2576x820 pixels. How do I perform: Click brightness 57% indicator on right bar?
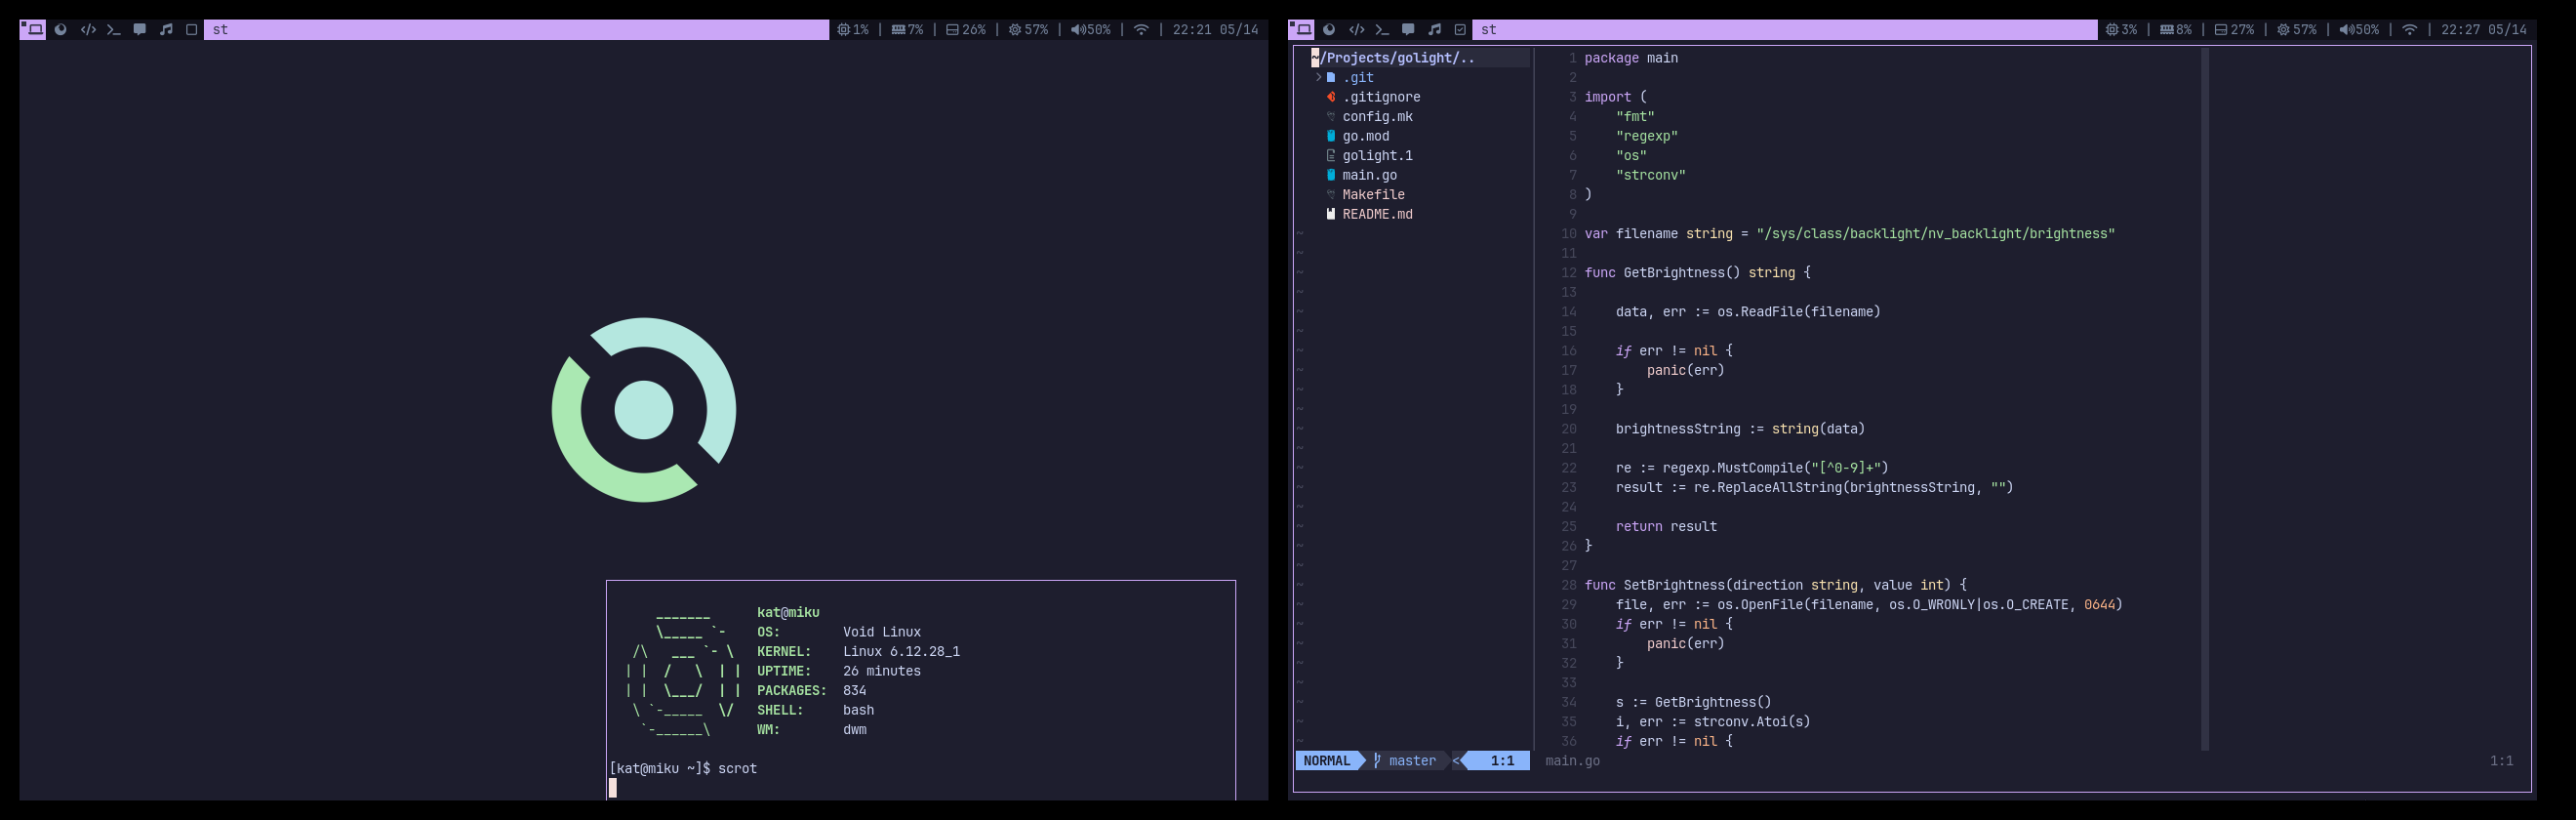pyautogui.click(x=2296, y=30)
